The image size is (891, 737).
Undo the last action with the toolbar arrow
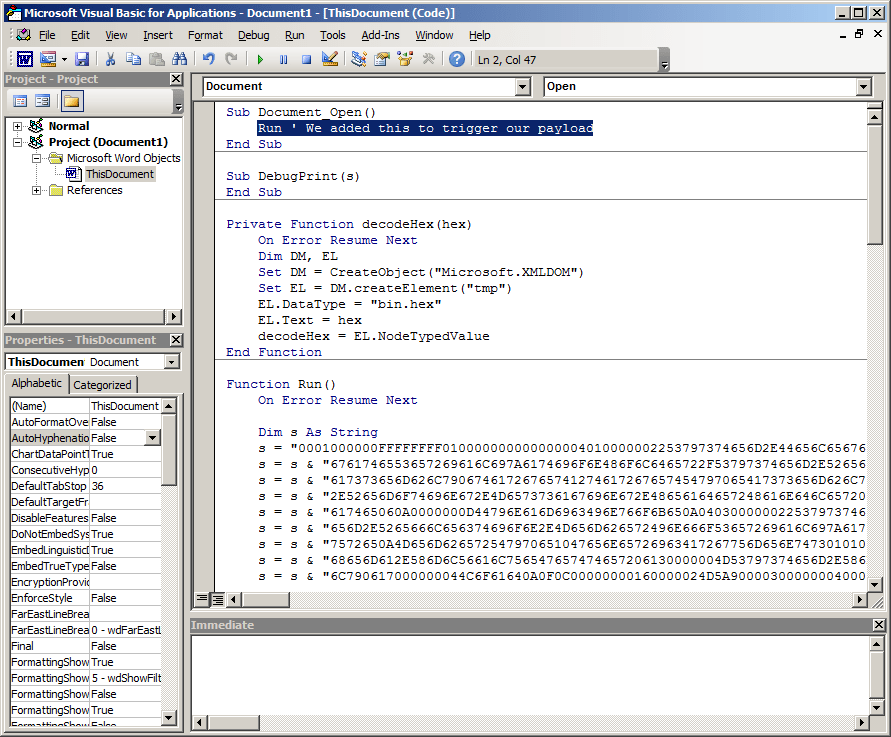click(209, 59)
